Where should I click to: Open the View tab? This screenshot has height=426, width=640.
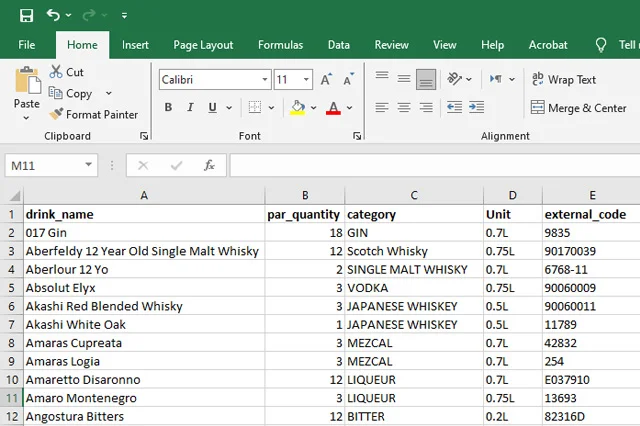point(444,45)
